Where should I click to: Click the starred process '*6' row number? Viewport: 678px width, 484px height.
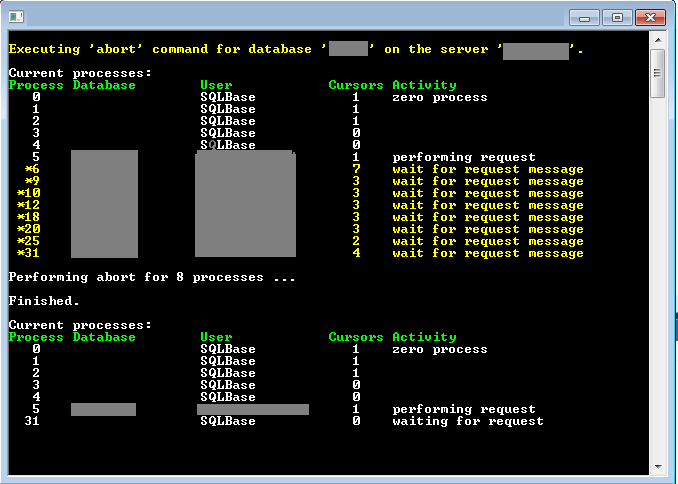coord(32,169)
